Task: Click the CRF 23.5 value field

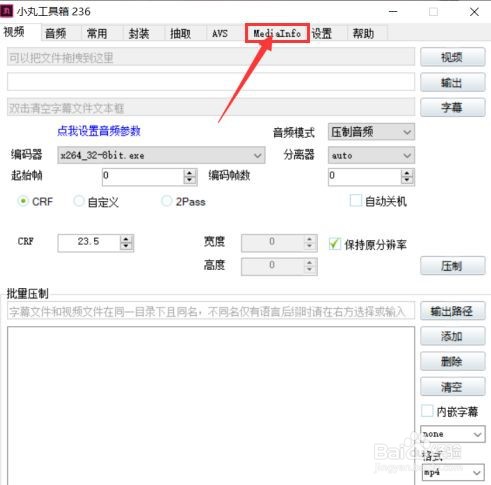Action: pos(89,242)
